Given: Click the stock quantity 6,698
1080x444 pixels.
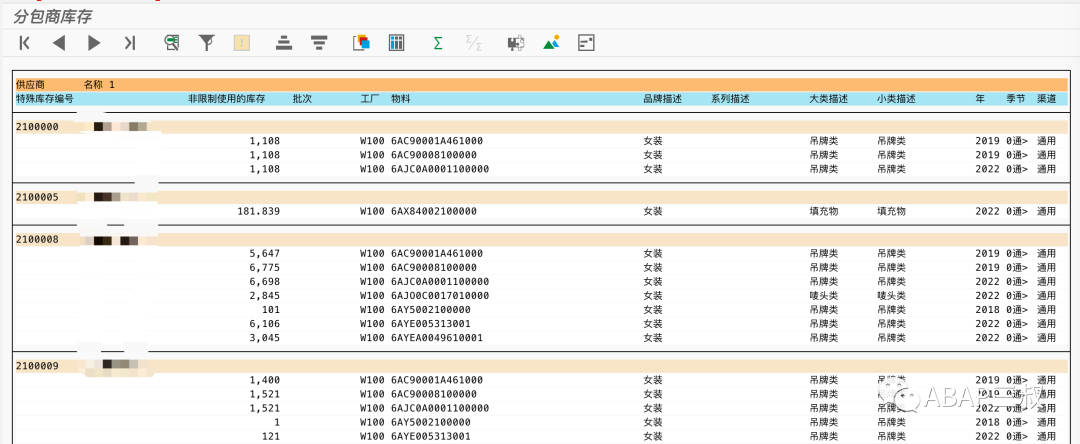Looking at the screenshot, I should click(263, 282).
